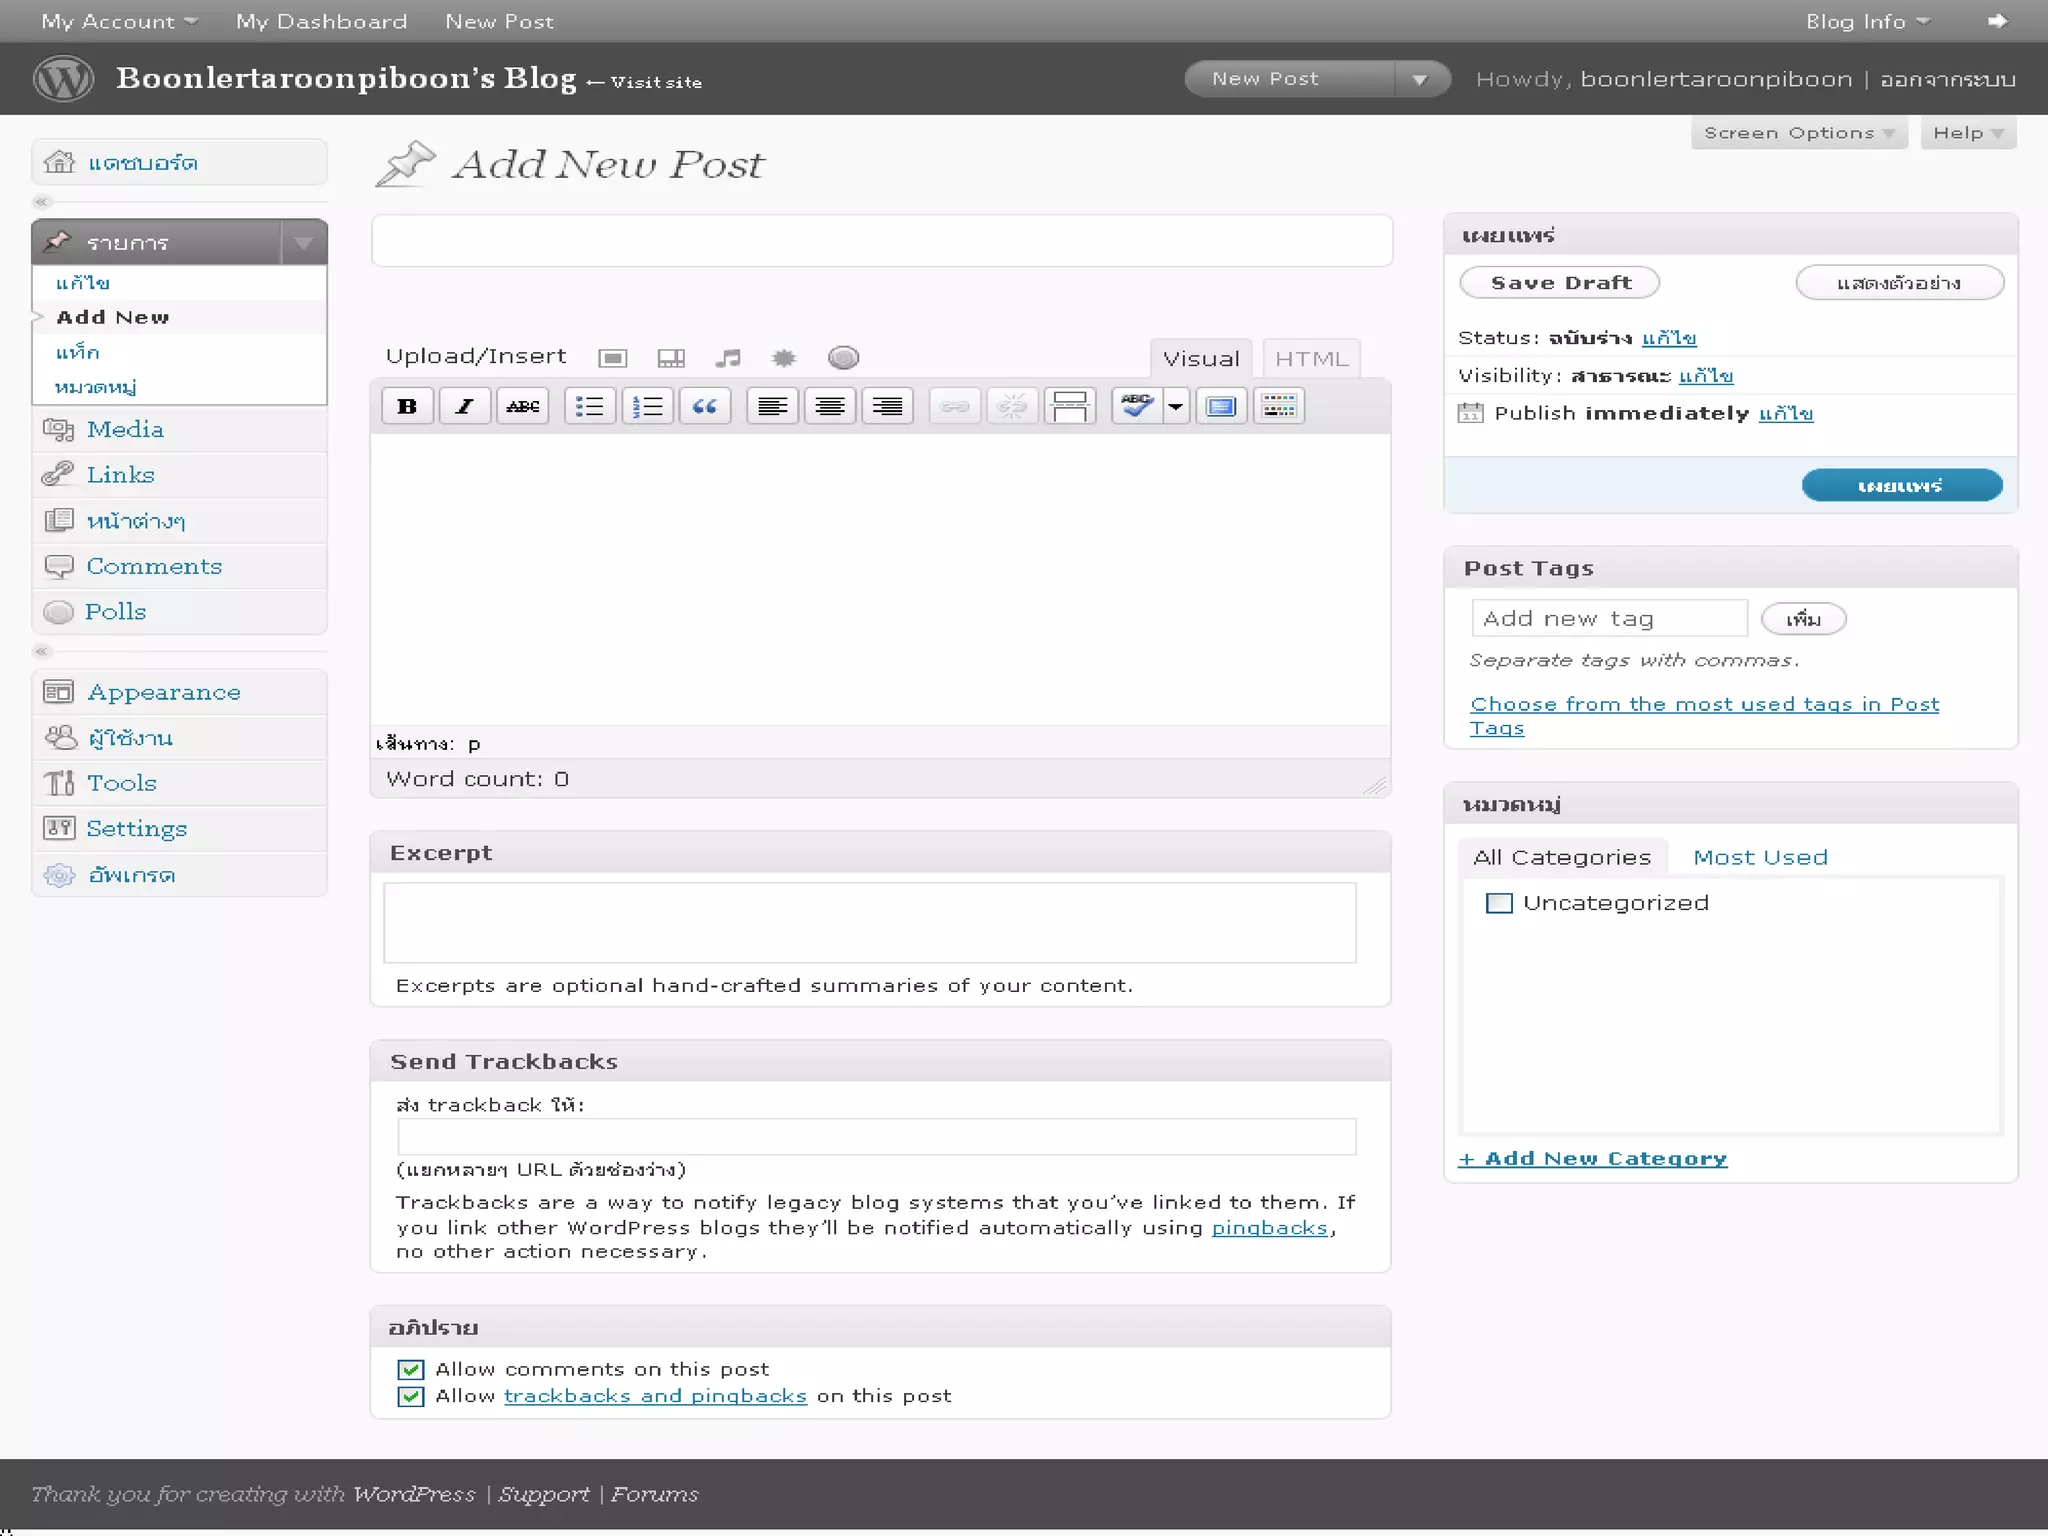
Task: Disable Allow trackbacks and pingbacks checkbox
Action: tap(411, 1396)
